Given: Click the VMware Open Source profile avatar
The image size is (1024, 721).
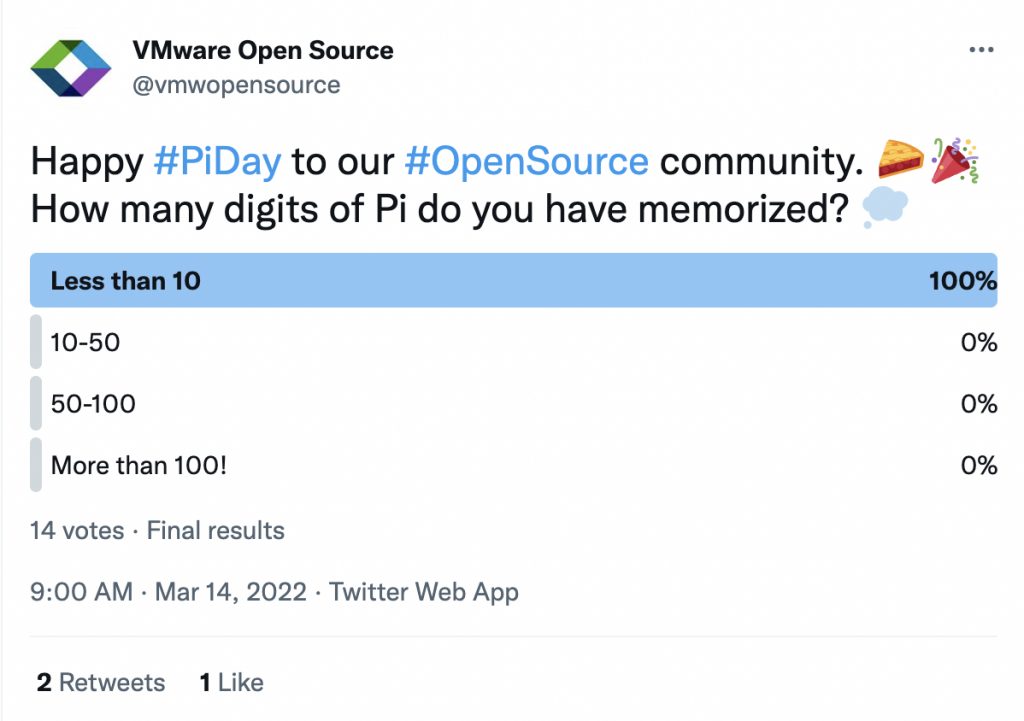Looking at the screenshot, I should point(70,68).
